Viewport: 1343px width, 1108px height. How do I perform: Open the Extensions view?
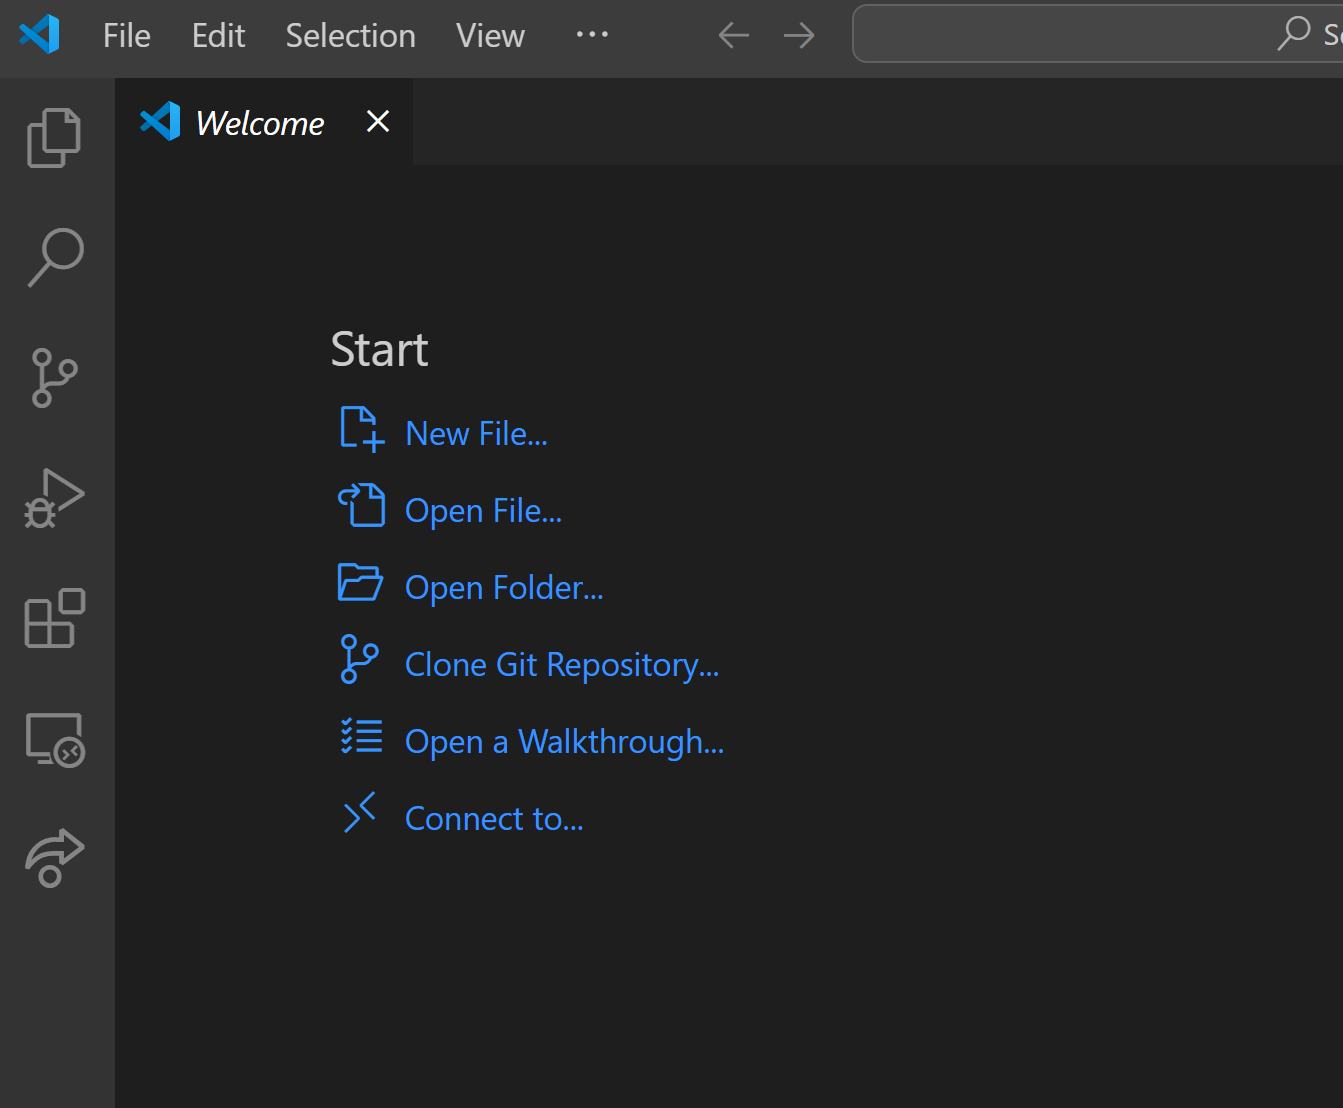click(54, 618)
